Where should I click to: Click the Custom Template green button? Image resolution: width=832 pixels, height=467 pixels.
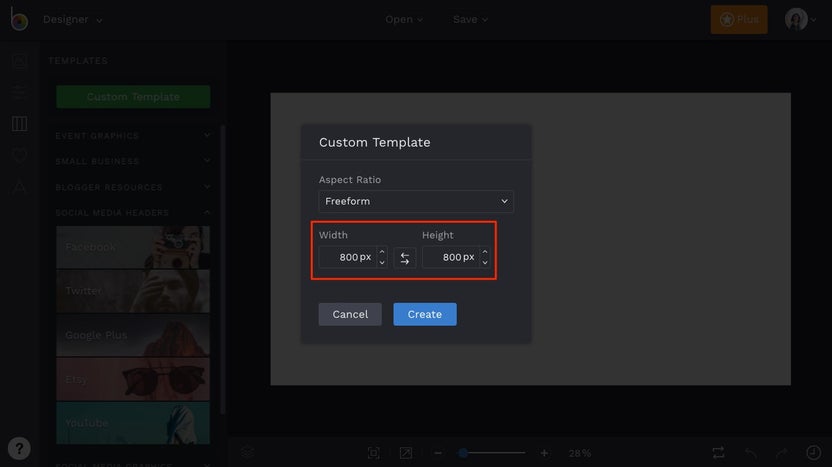(x=133, y=97)
